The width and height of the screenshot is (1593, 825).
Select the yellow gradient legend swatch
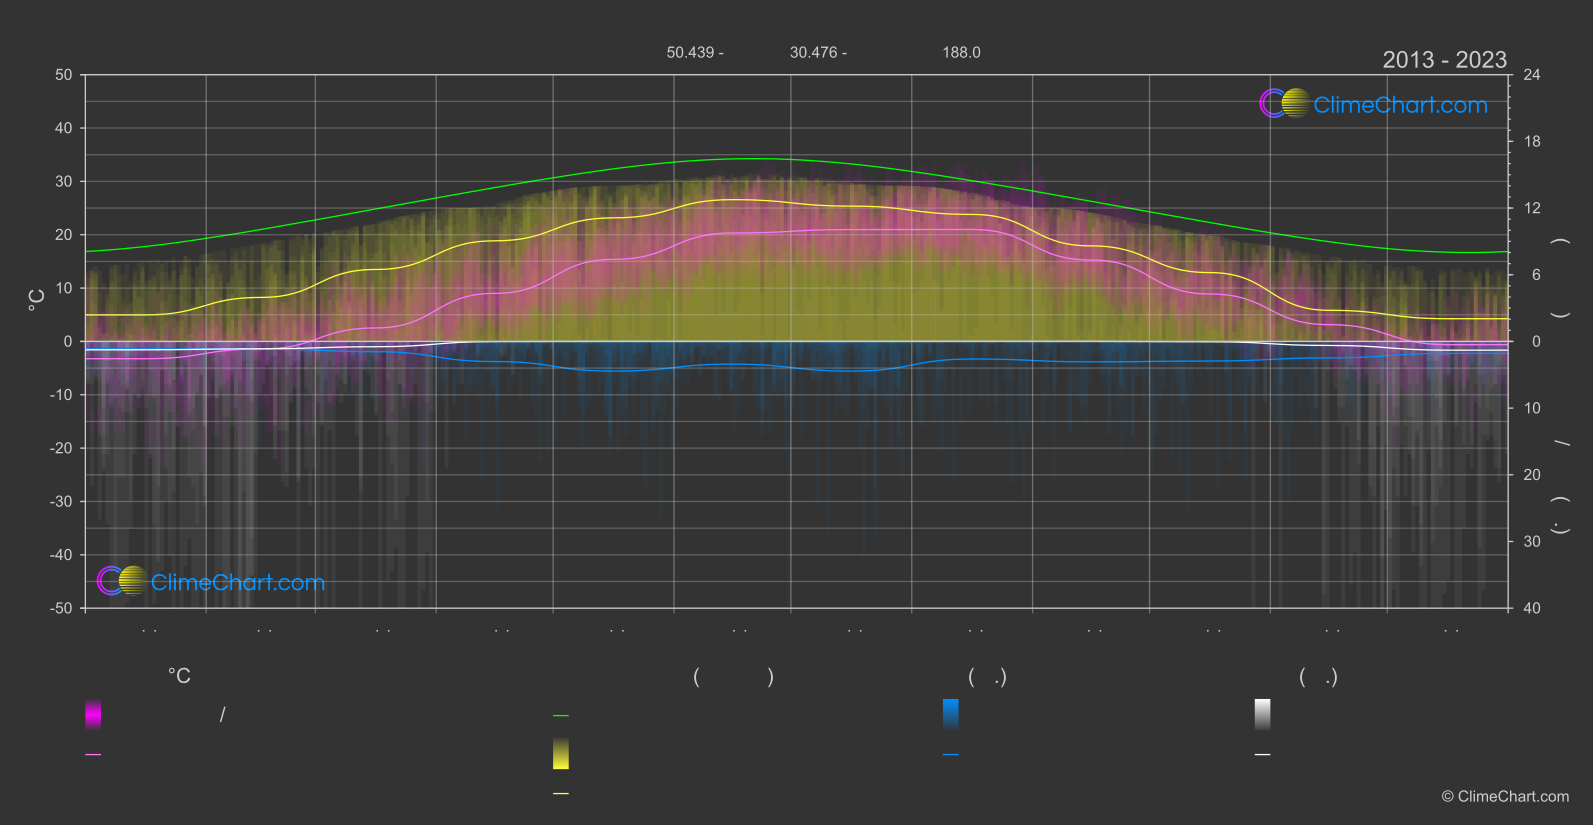[x=561, y=754]
